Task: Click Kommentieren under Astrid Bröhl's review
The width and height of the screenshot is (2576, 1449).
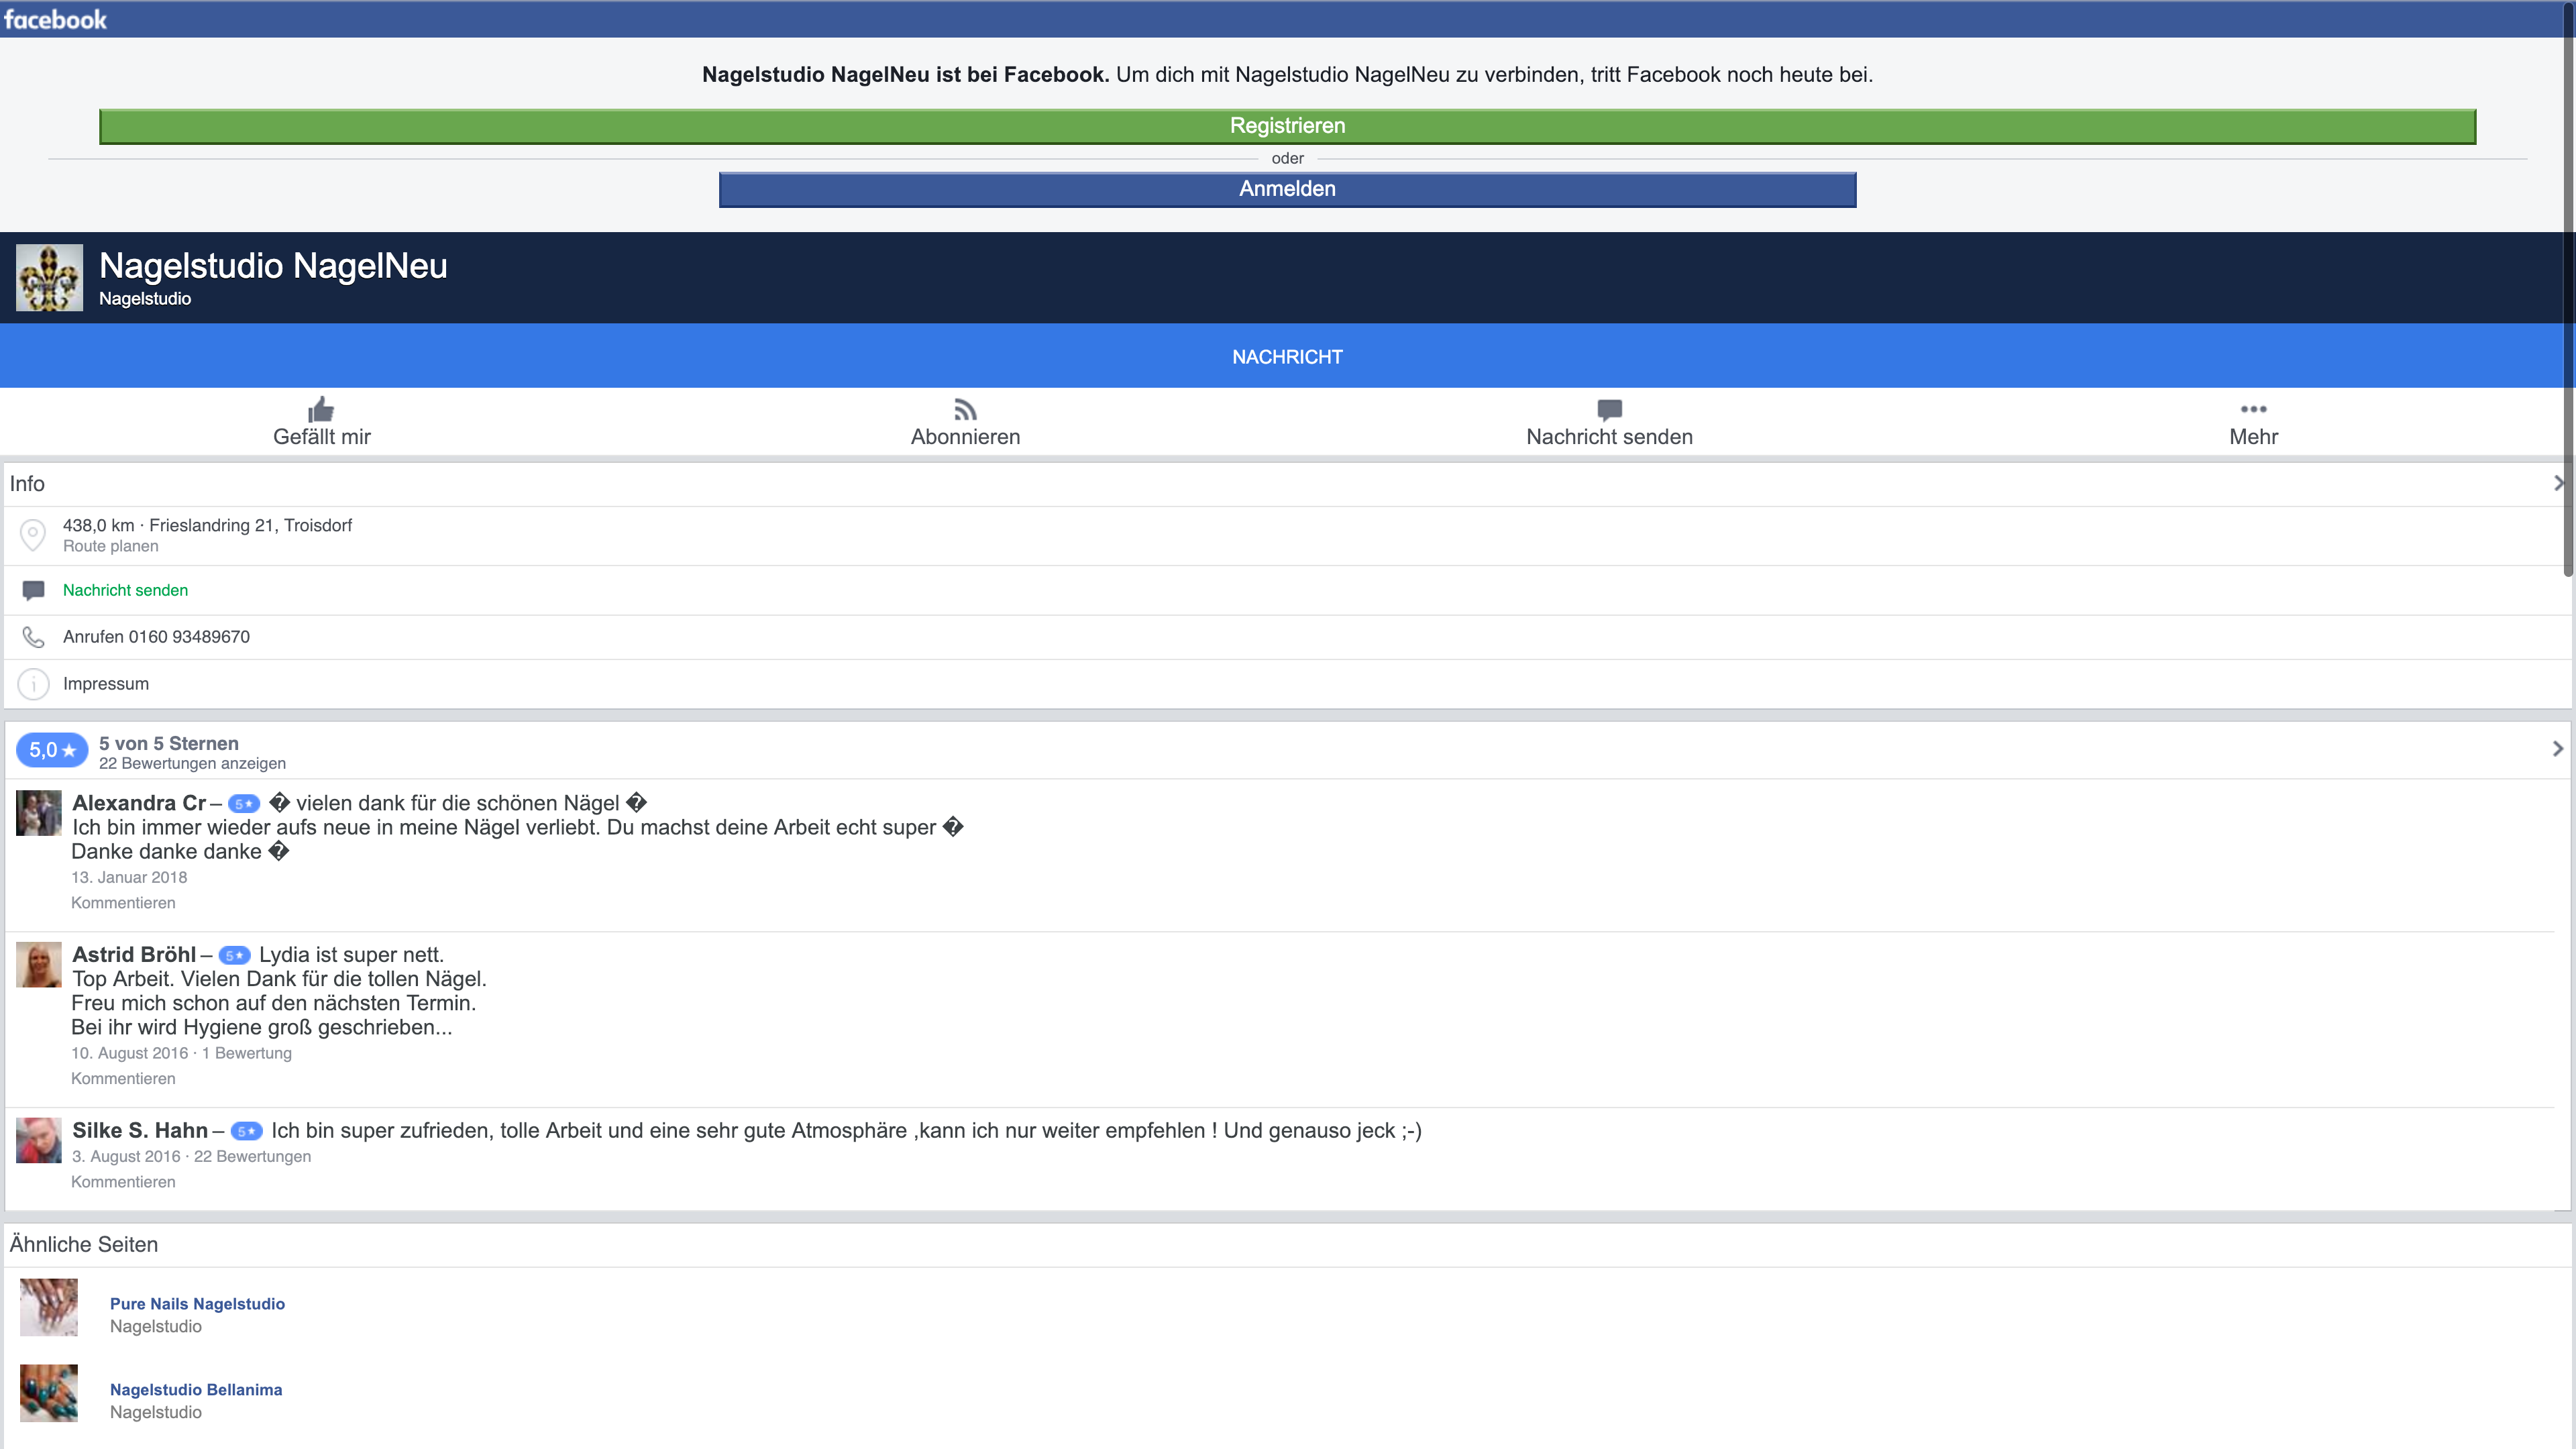Action: point(123,1079)
